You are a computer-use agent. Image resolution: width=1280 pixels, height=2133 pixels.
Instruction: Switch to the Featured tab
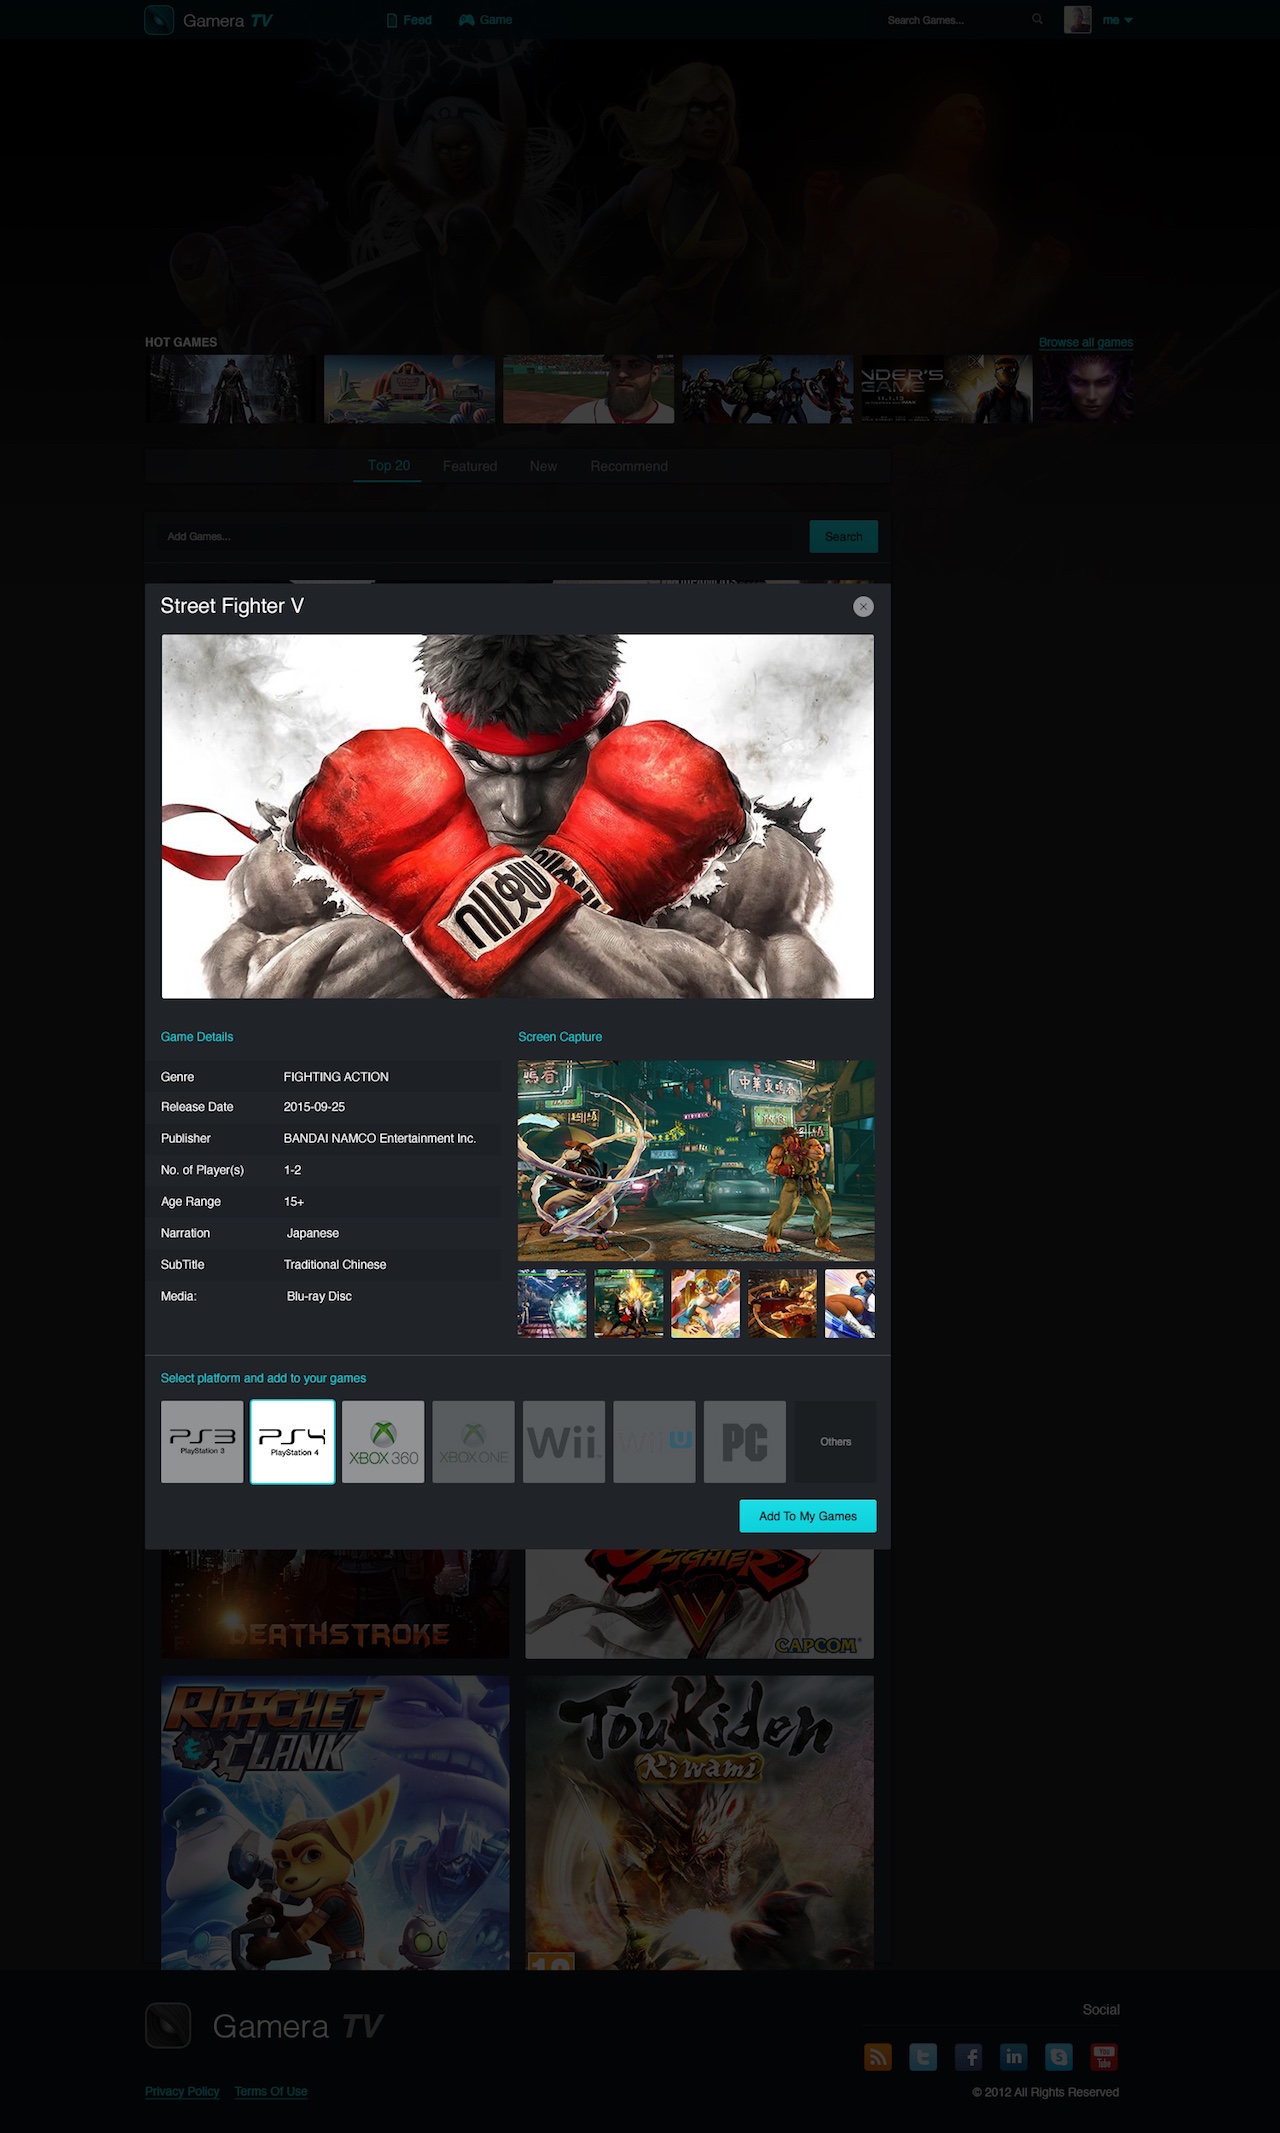470,466
